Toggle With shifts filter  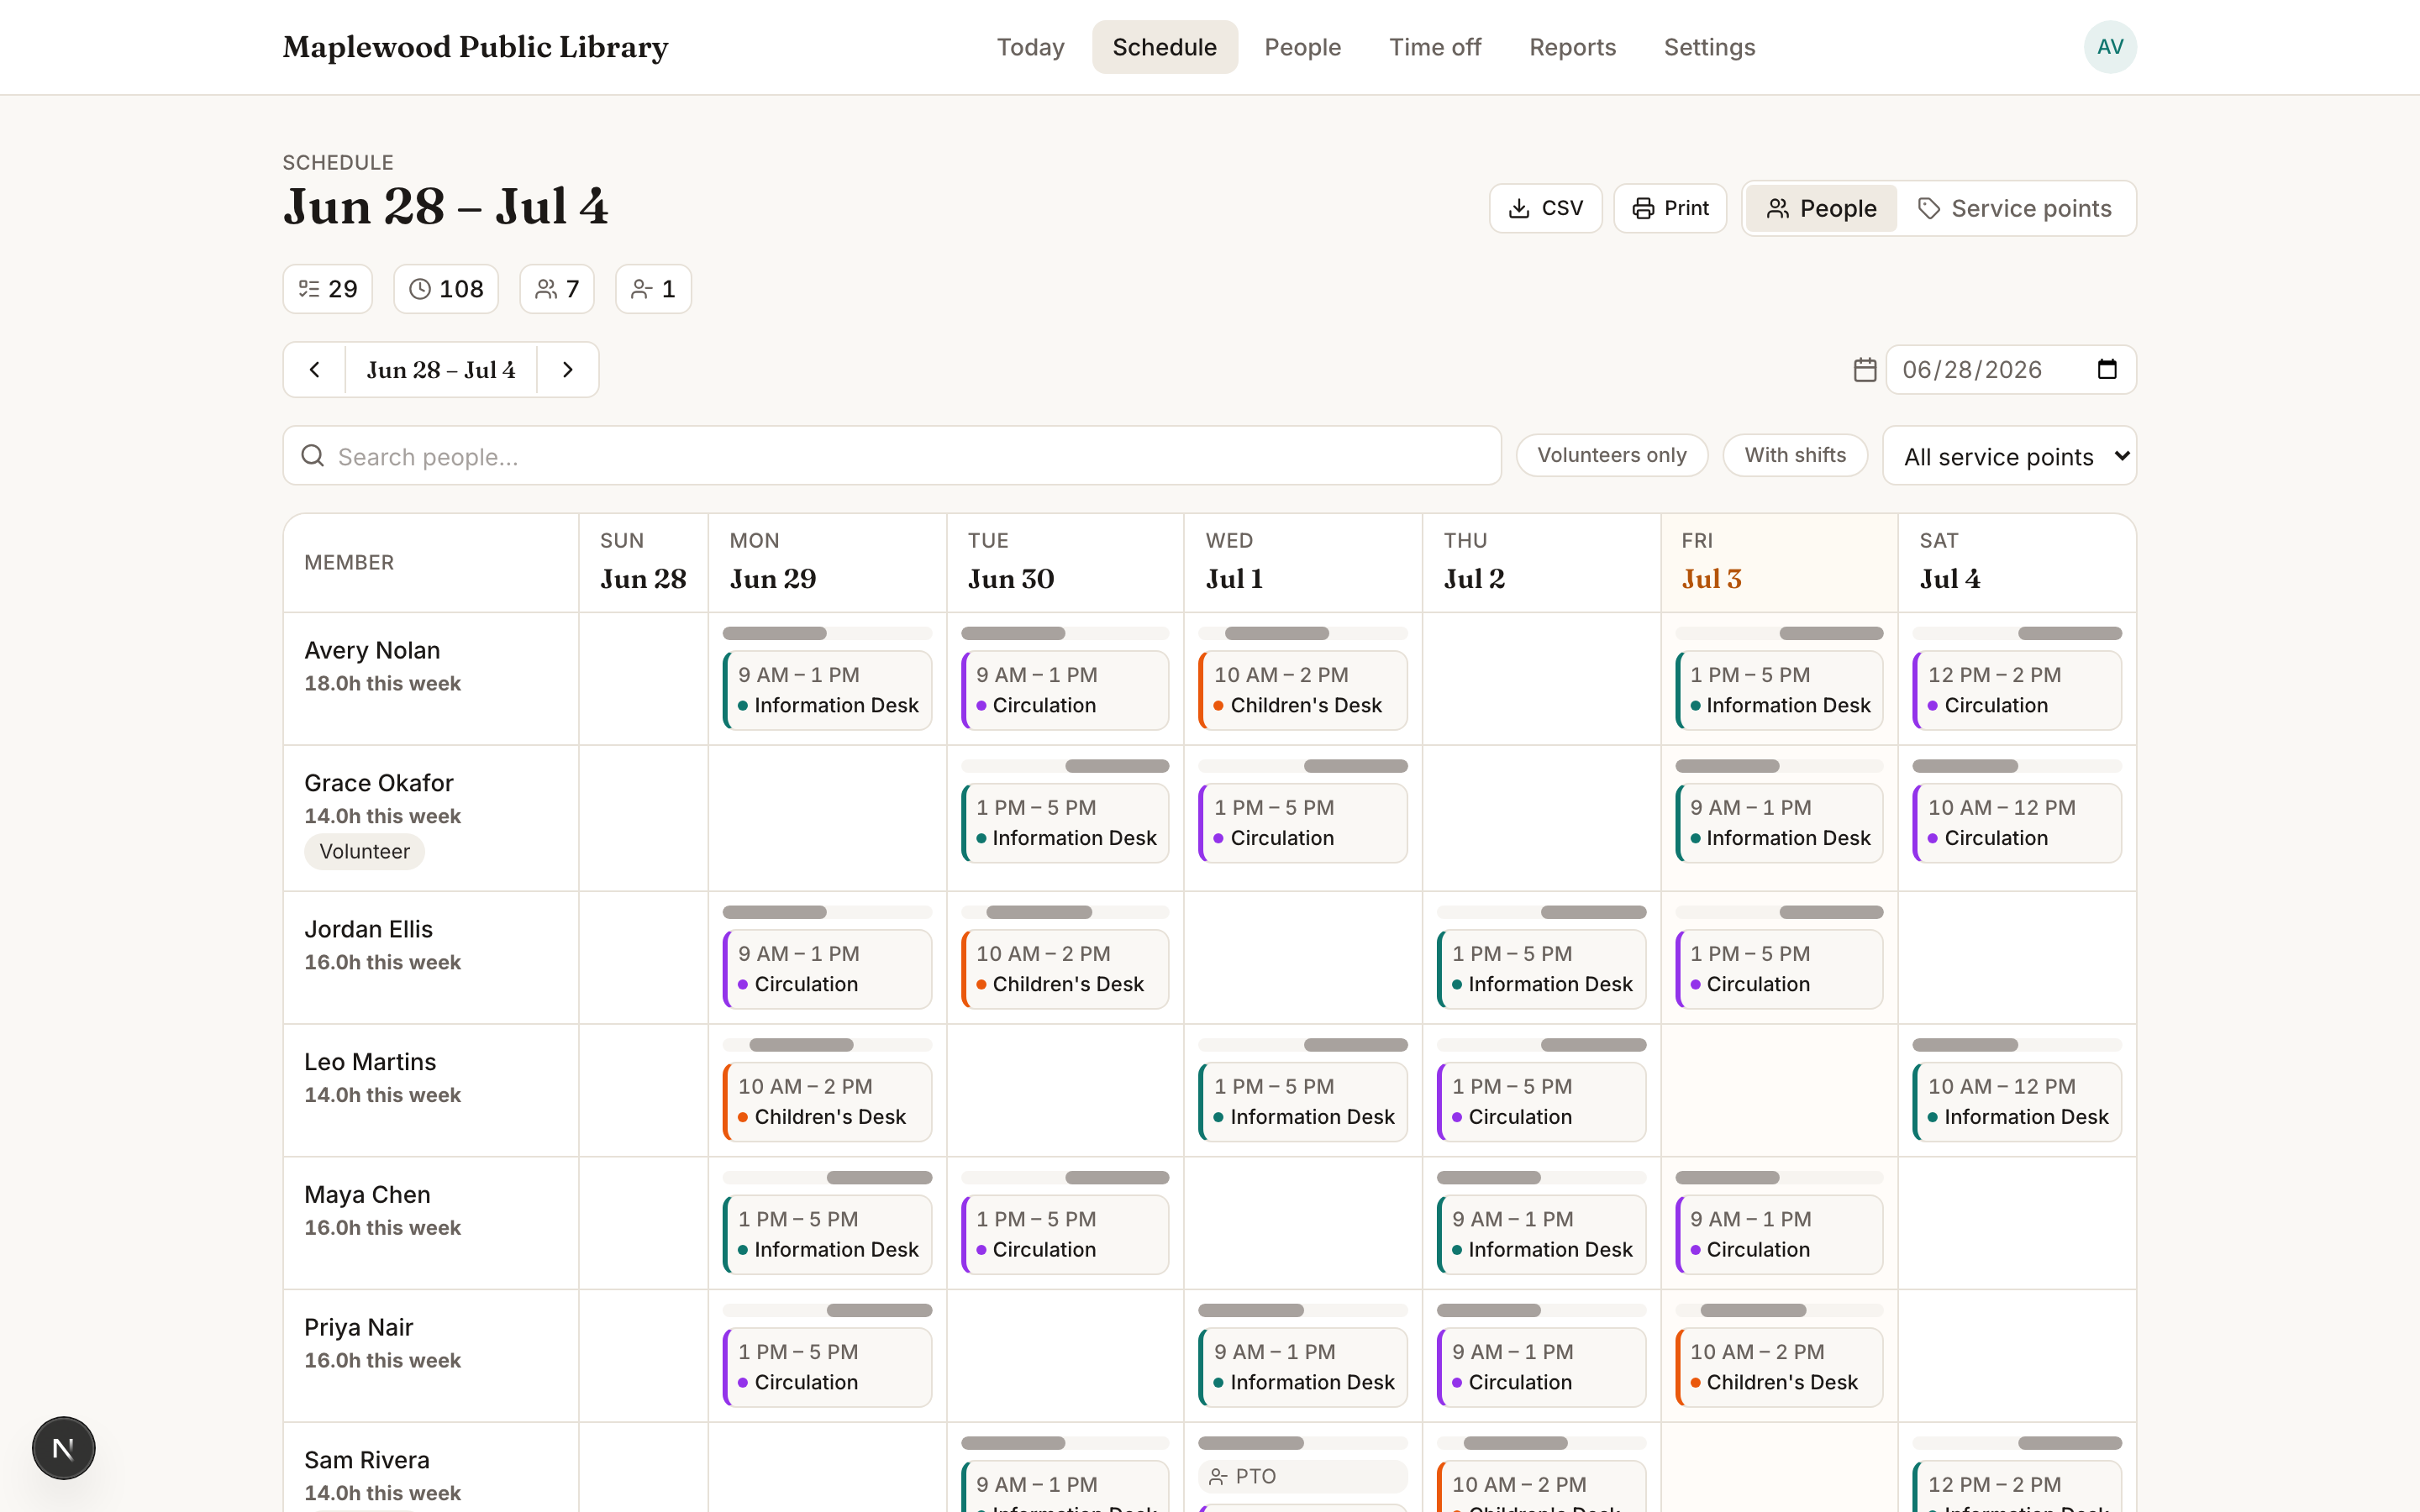click(1795, 455)
